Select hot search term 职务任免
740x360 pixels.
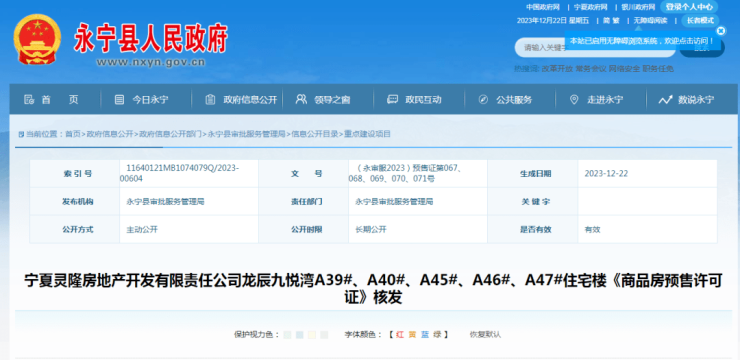click(658, 69)
